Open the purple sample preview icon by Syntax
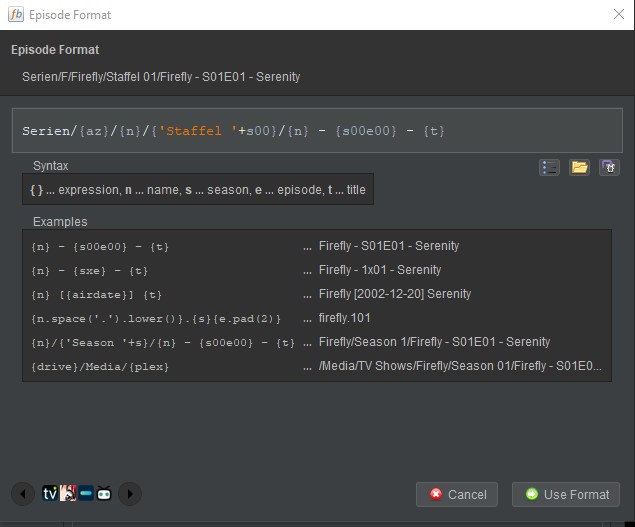Viewport: 635px width, 527px height. click(x=609, y=167)
